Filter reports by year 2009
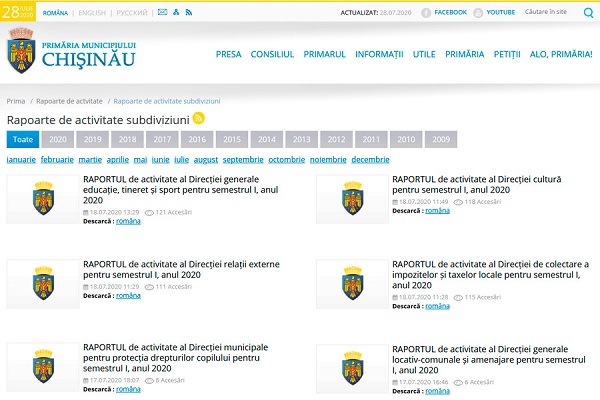 point(441,139)
